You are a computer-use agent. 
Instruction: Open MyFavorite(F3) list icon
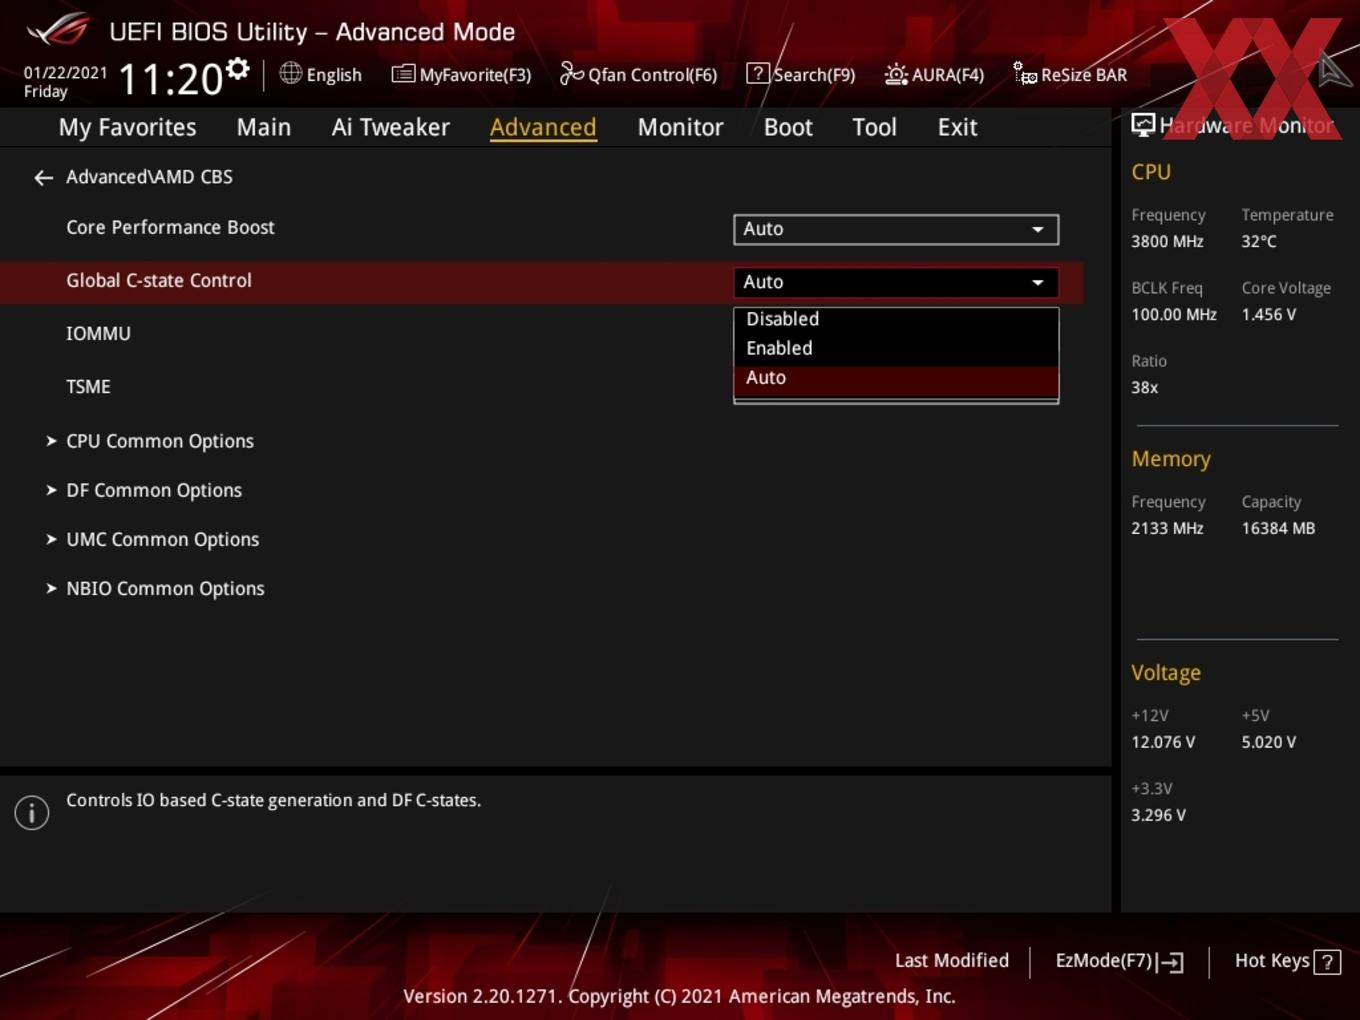click(x=403, y=74)
